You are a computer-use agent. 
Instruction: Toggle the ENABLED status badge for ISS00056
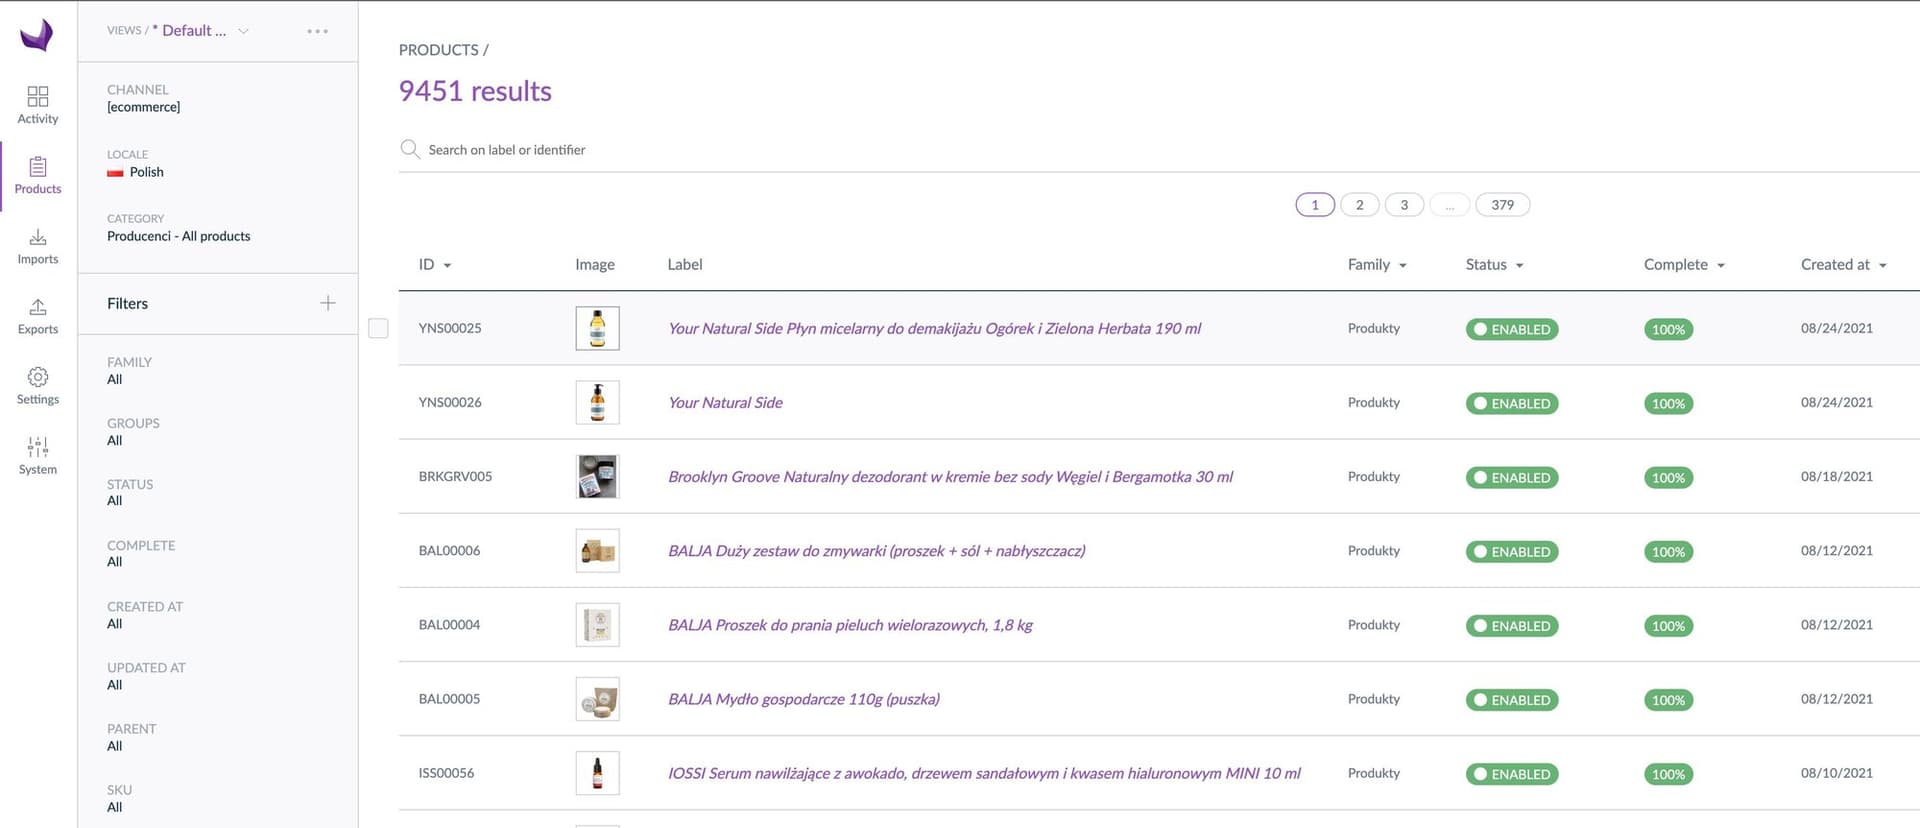coord(1511,774)
